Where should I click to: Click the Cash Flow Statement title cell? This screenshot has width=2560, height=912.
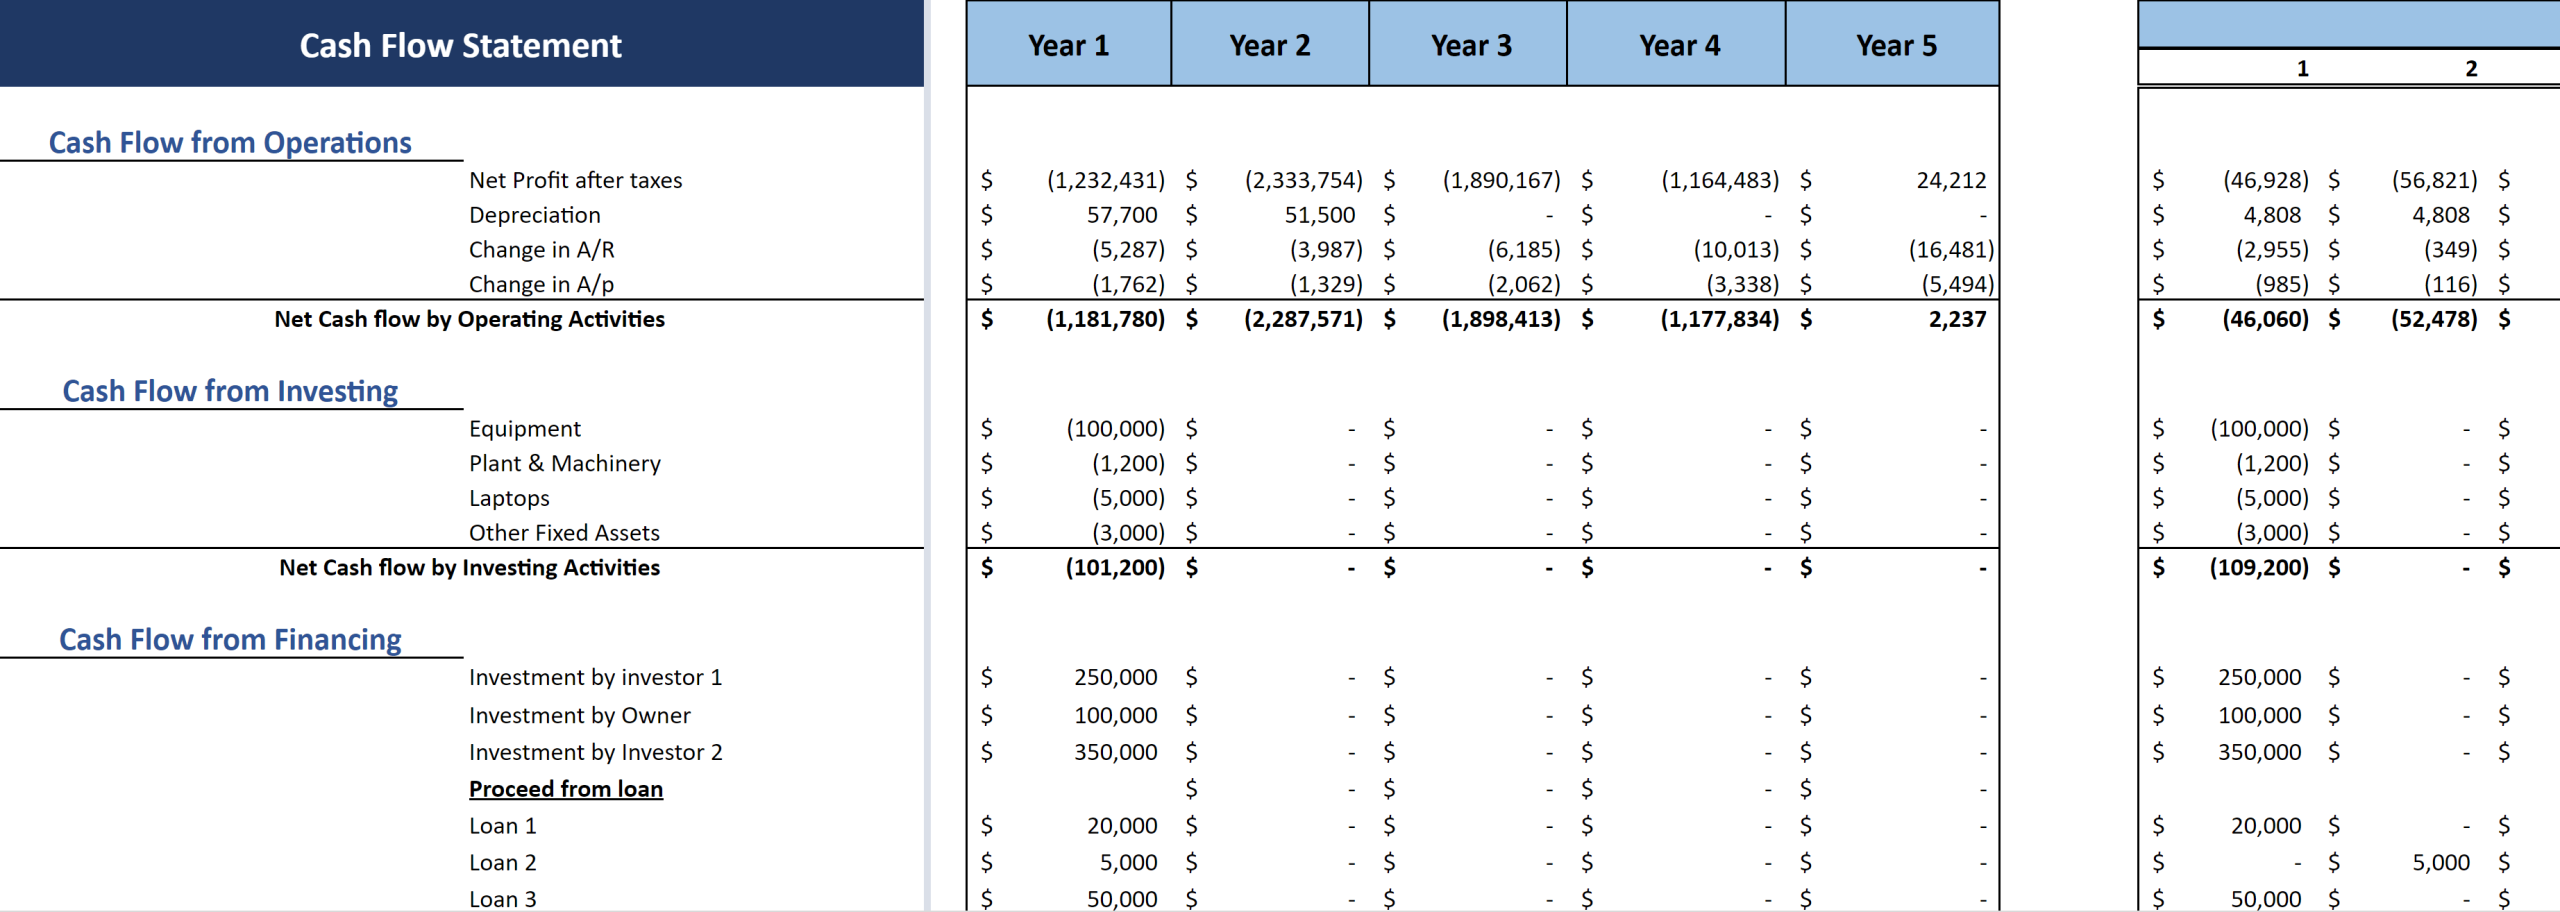(x=461, y=45)
